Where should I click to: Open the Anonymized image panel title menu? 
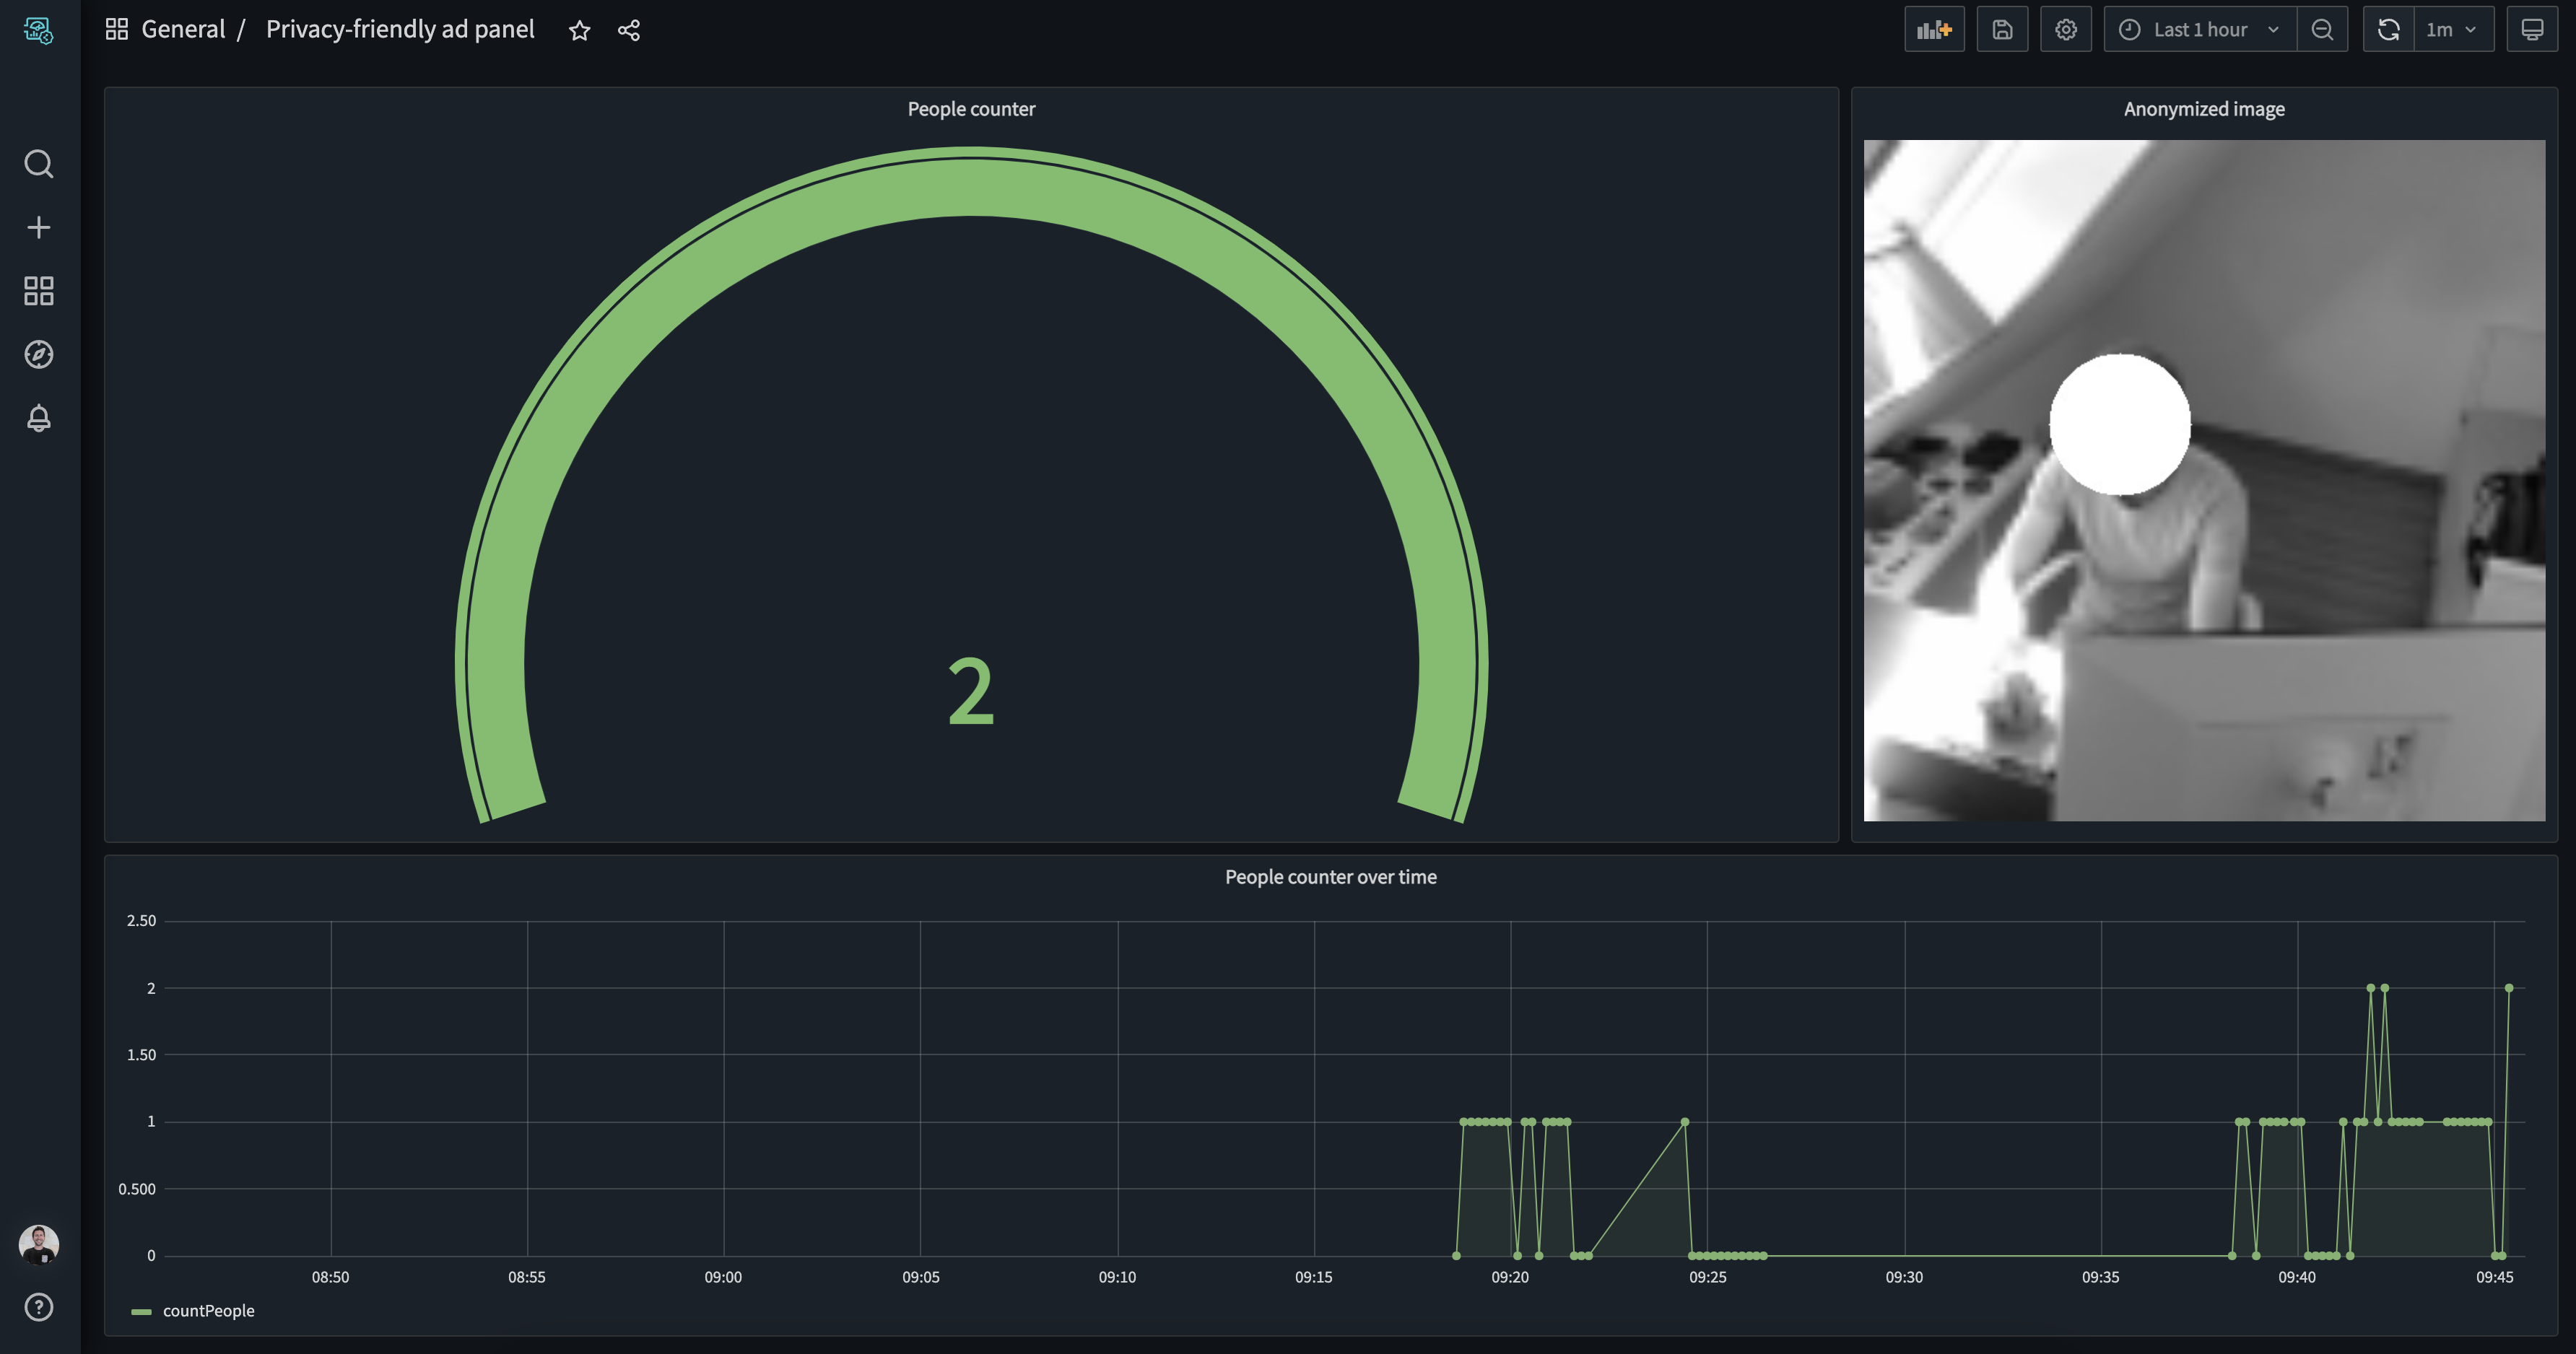tap(2203, 109)
